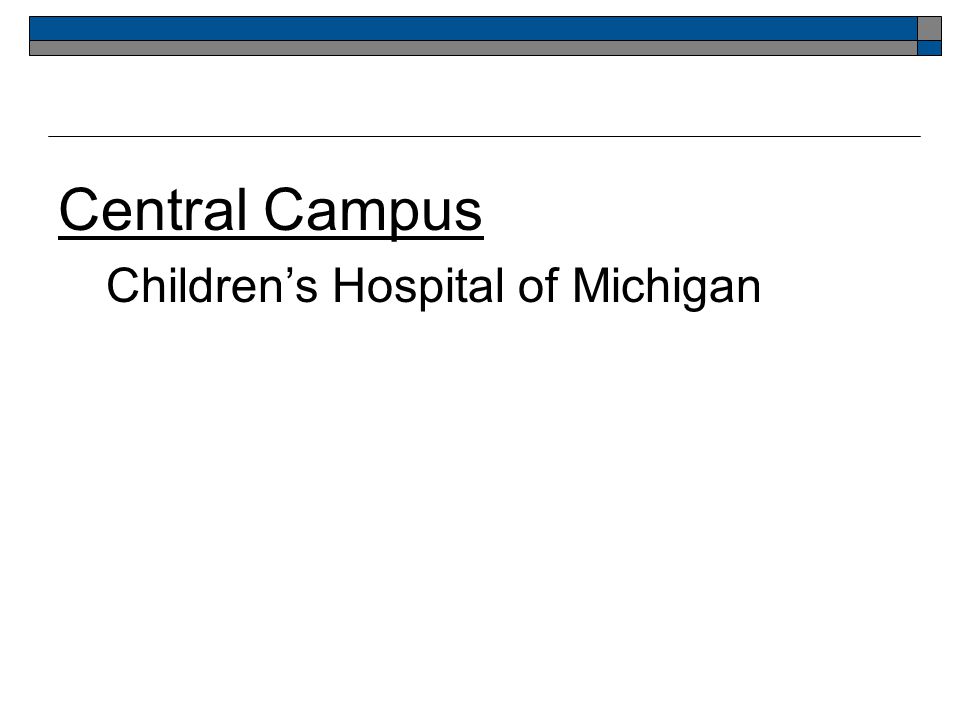The height and width of the screenshot is (720, 960).
Task: Select the word Hospital in subtitle
Action: tap(419, 288)
